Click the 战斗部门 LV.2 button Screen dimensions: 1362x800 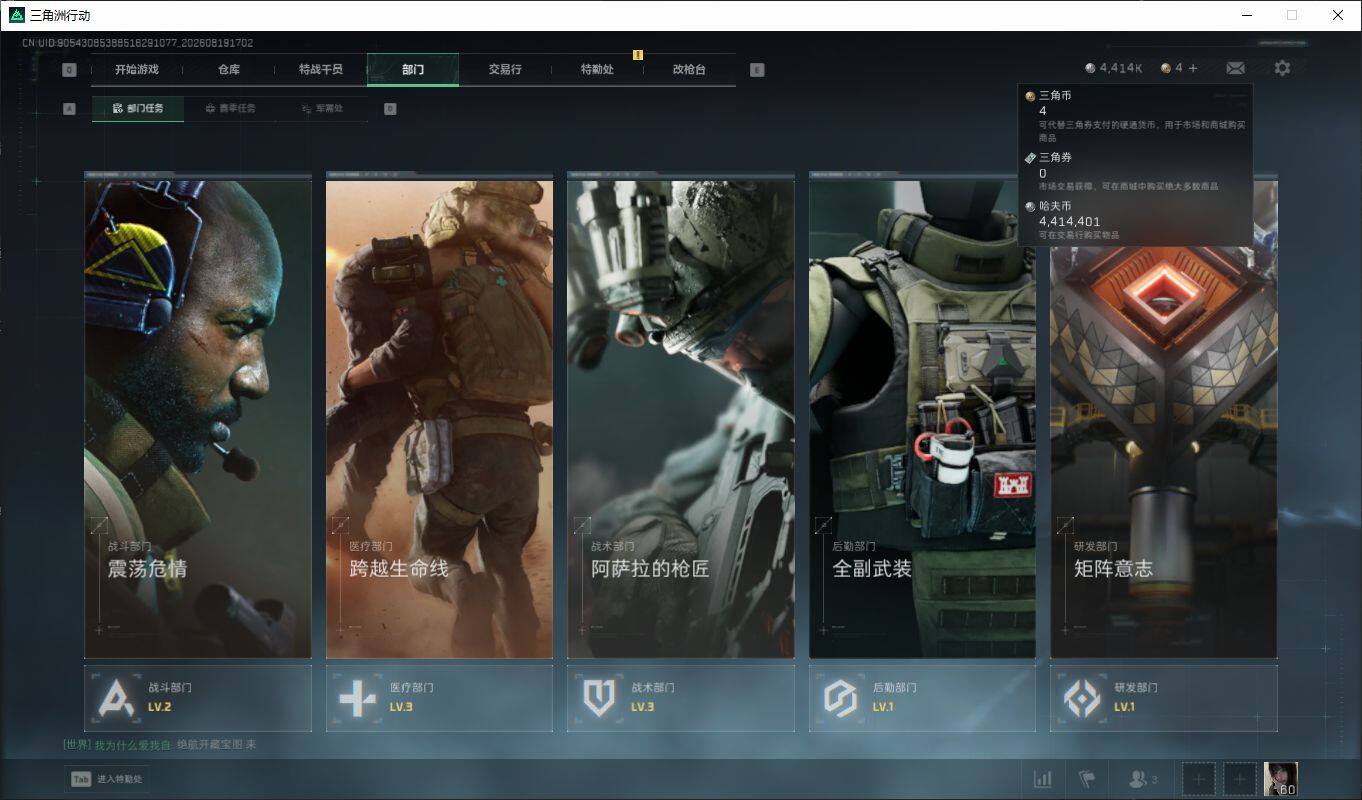point(198,698)
